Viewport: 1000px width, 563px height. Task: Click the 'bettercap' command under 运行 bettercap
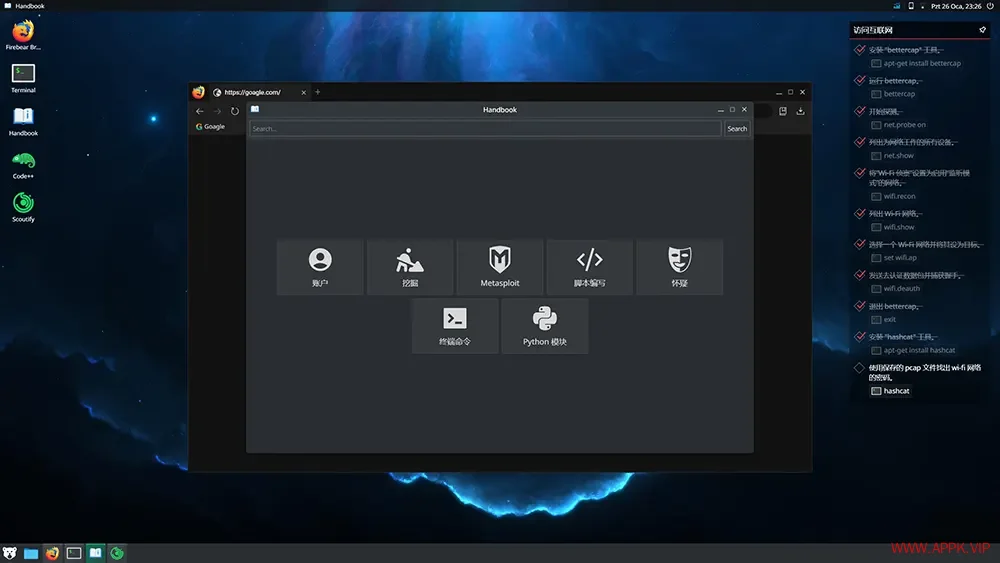pos(893,94)
